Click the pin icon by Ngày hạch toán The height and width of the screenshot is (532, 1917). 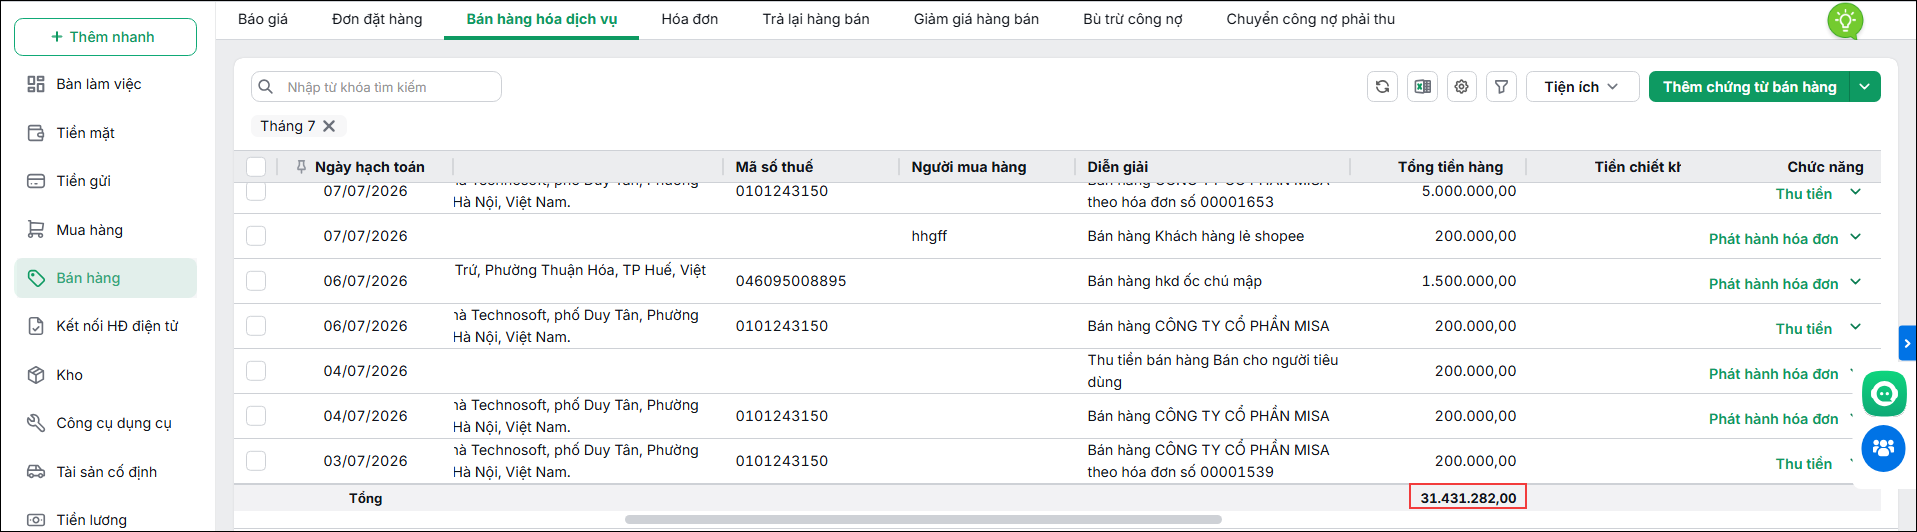(301, 167)
